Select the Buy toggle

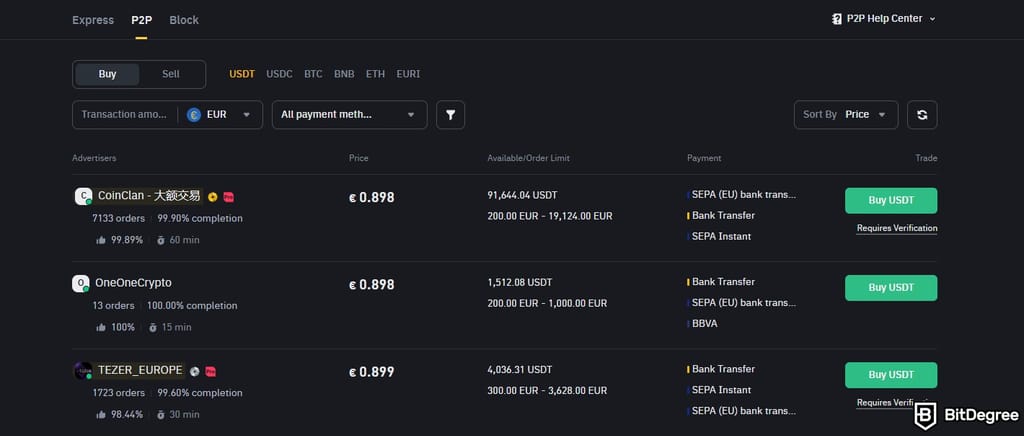tap(107, 74)
